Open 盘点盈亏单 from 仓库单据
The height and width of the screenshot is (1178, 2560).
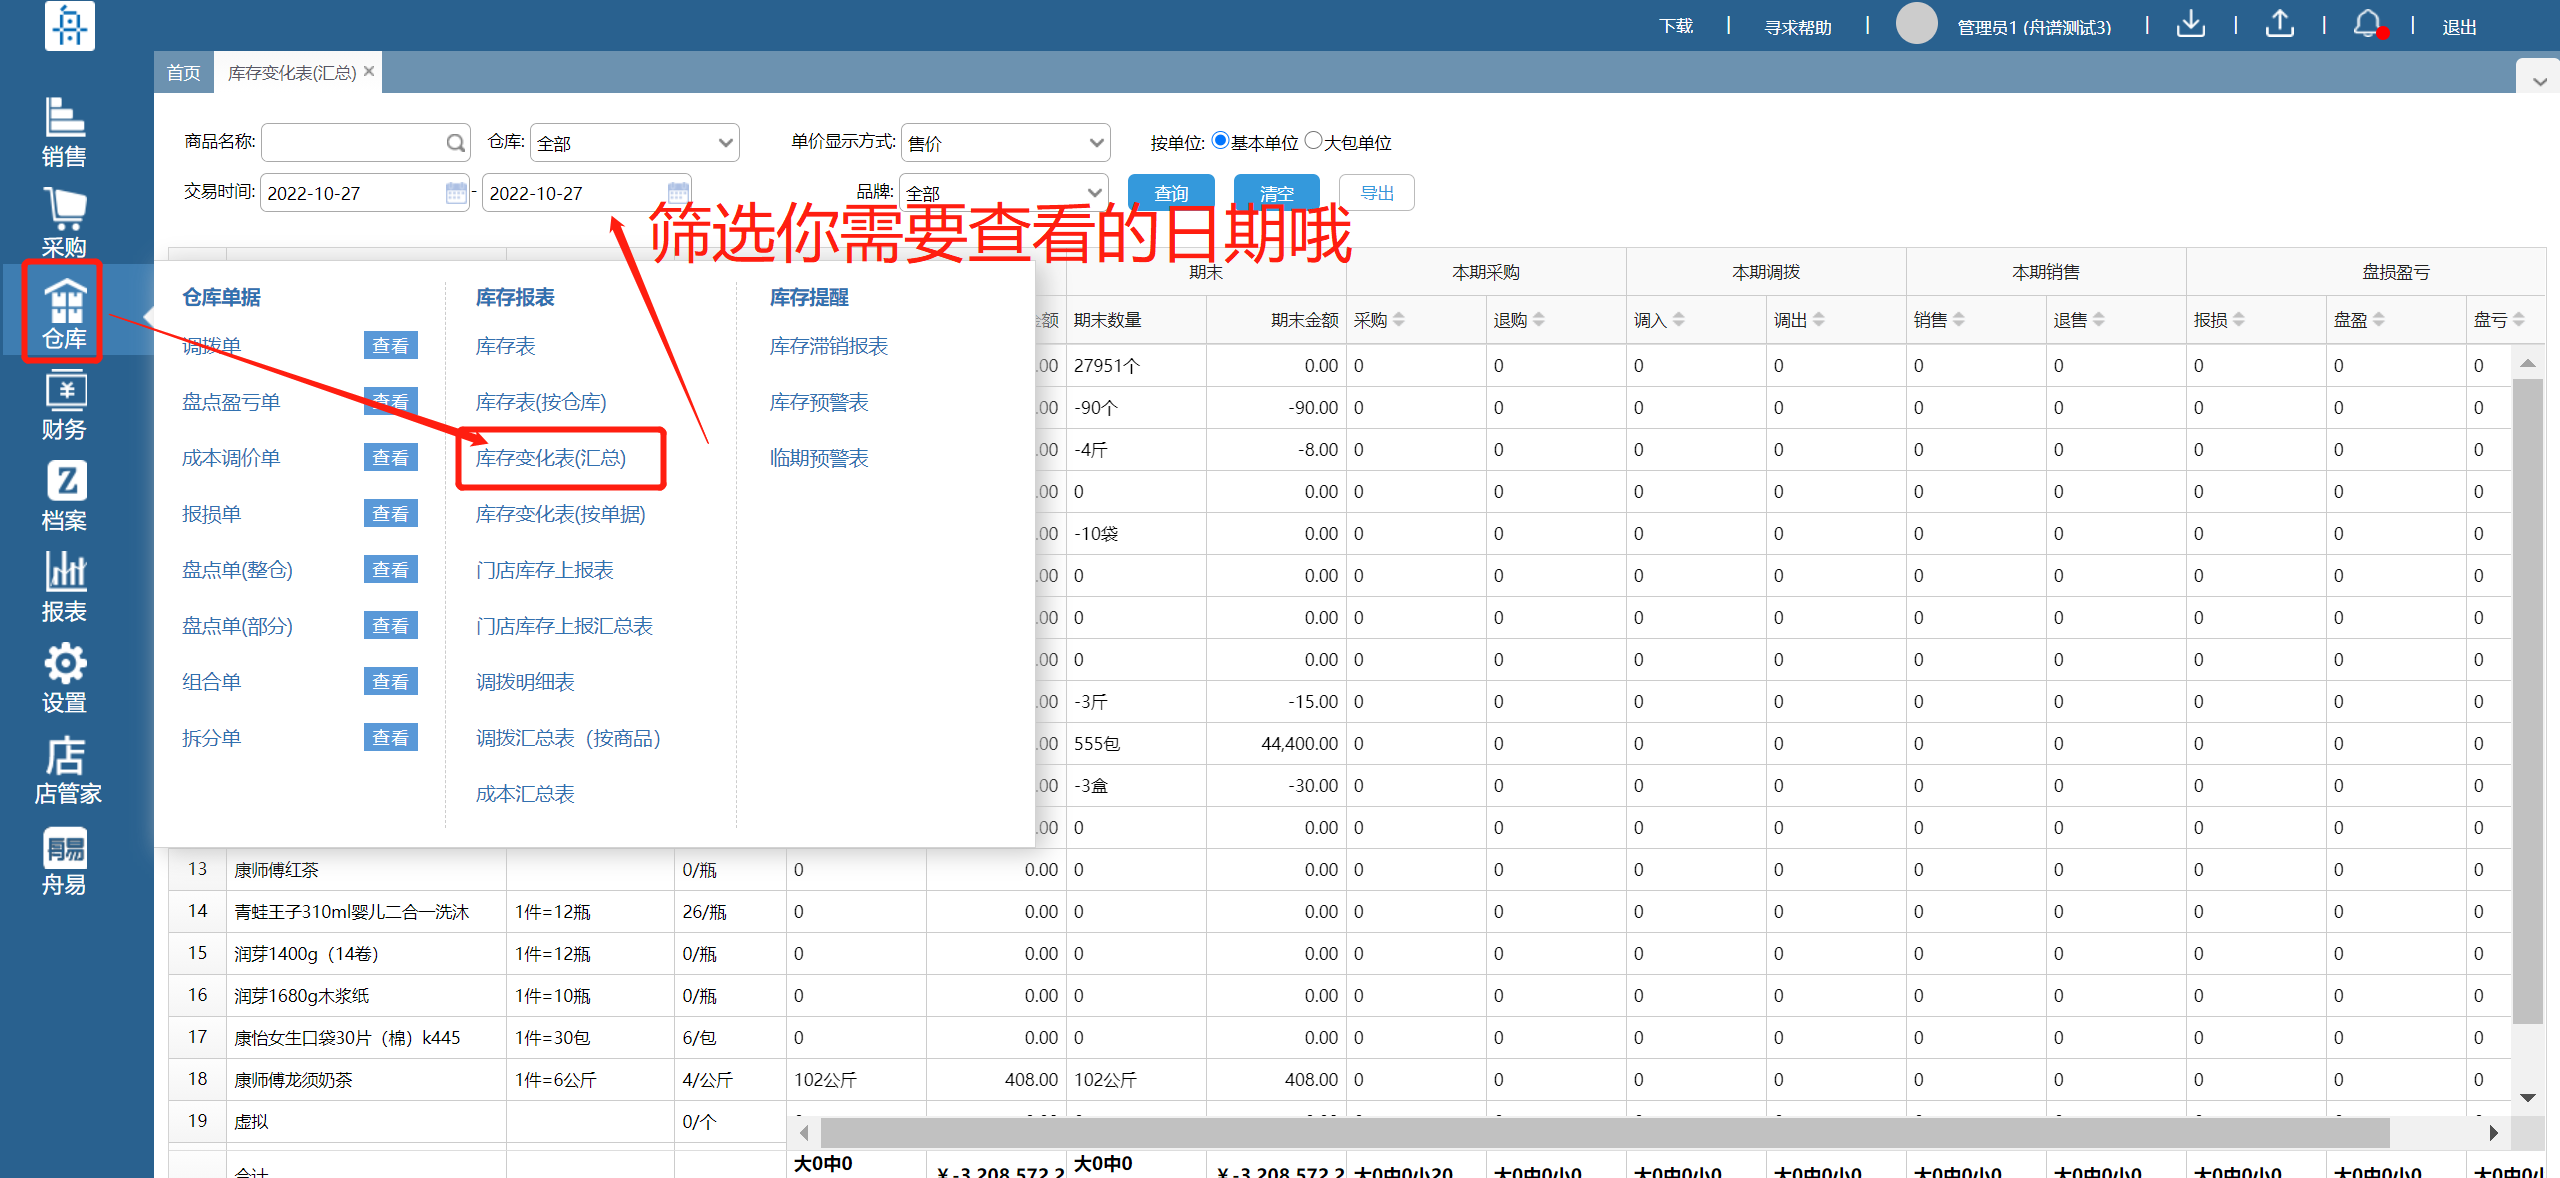pyautogui.click(x=231, y=402)
